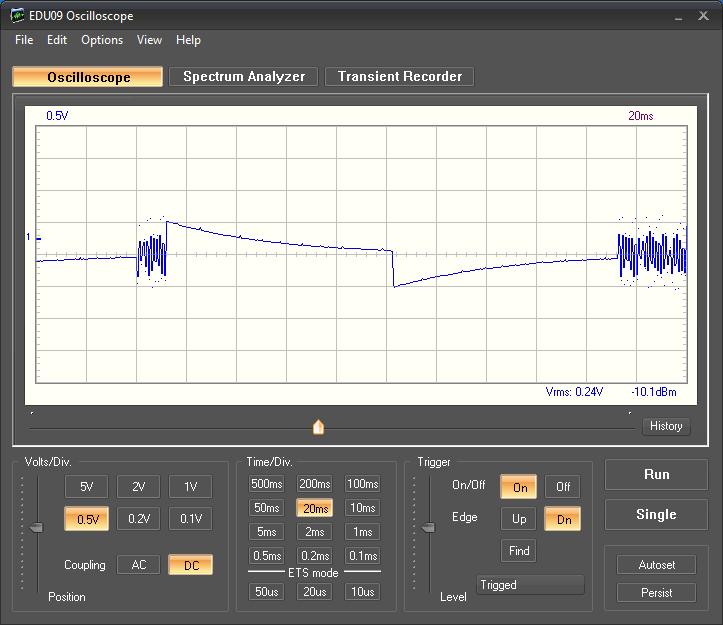Switch to the Transient Recorder tab
Viewport: 723px width, 625px height.
[399, 77]
